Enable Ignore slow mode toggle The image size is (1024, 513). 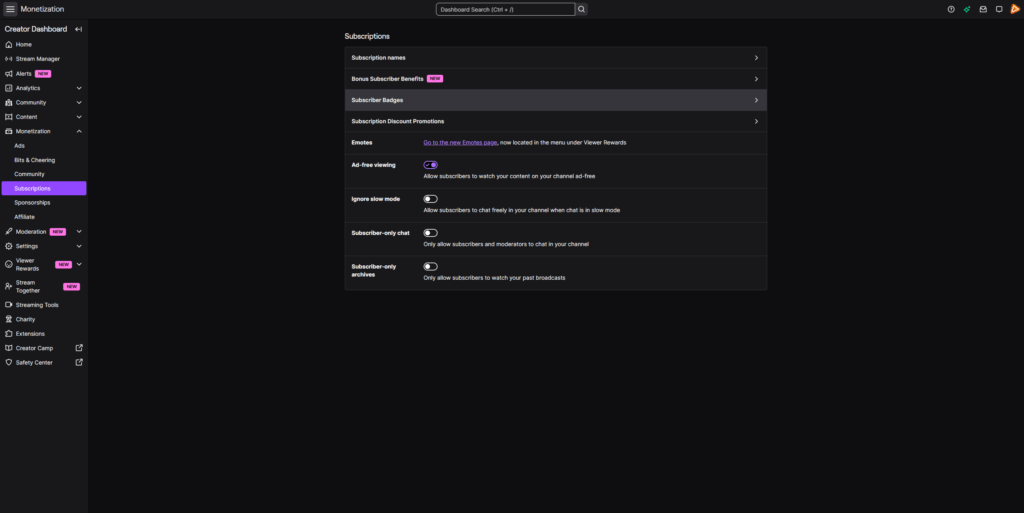pos(430,199)
